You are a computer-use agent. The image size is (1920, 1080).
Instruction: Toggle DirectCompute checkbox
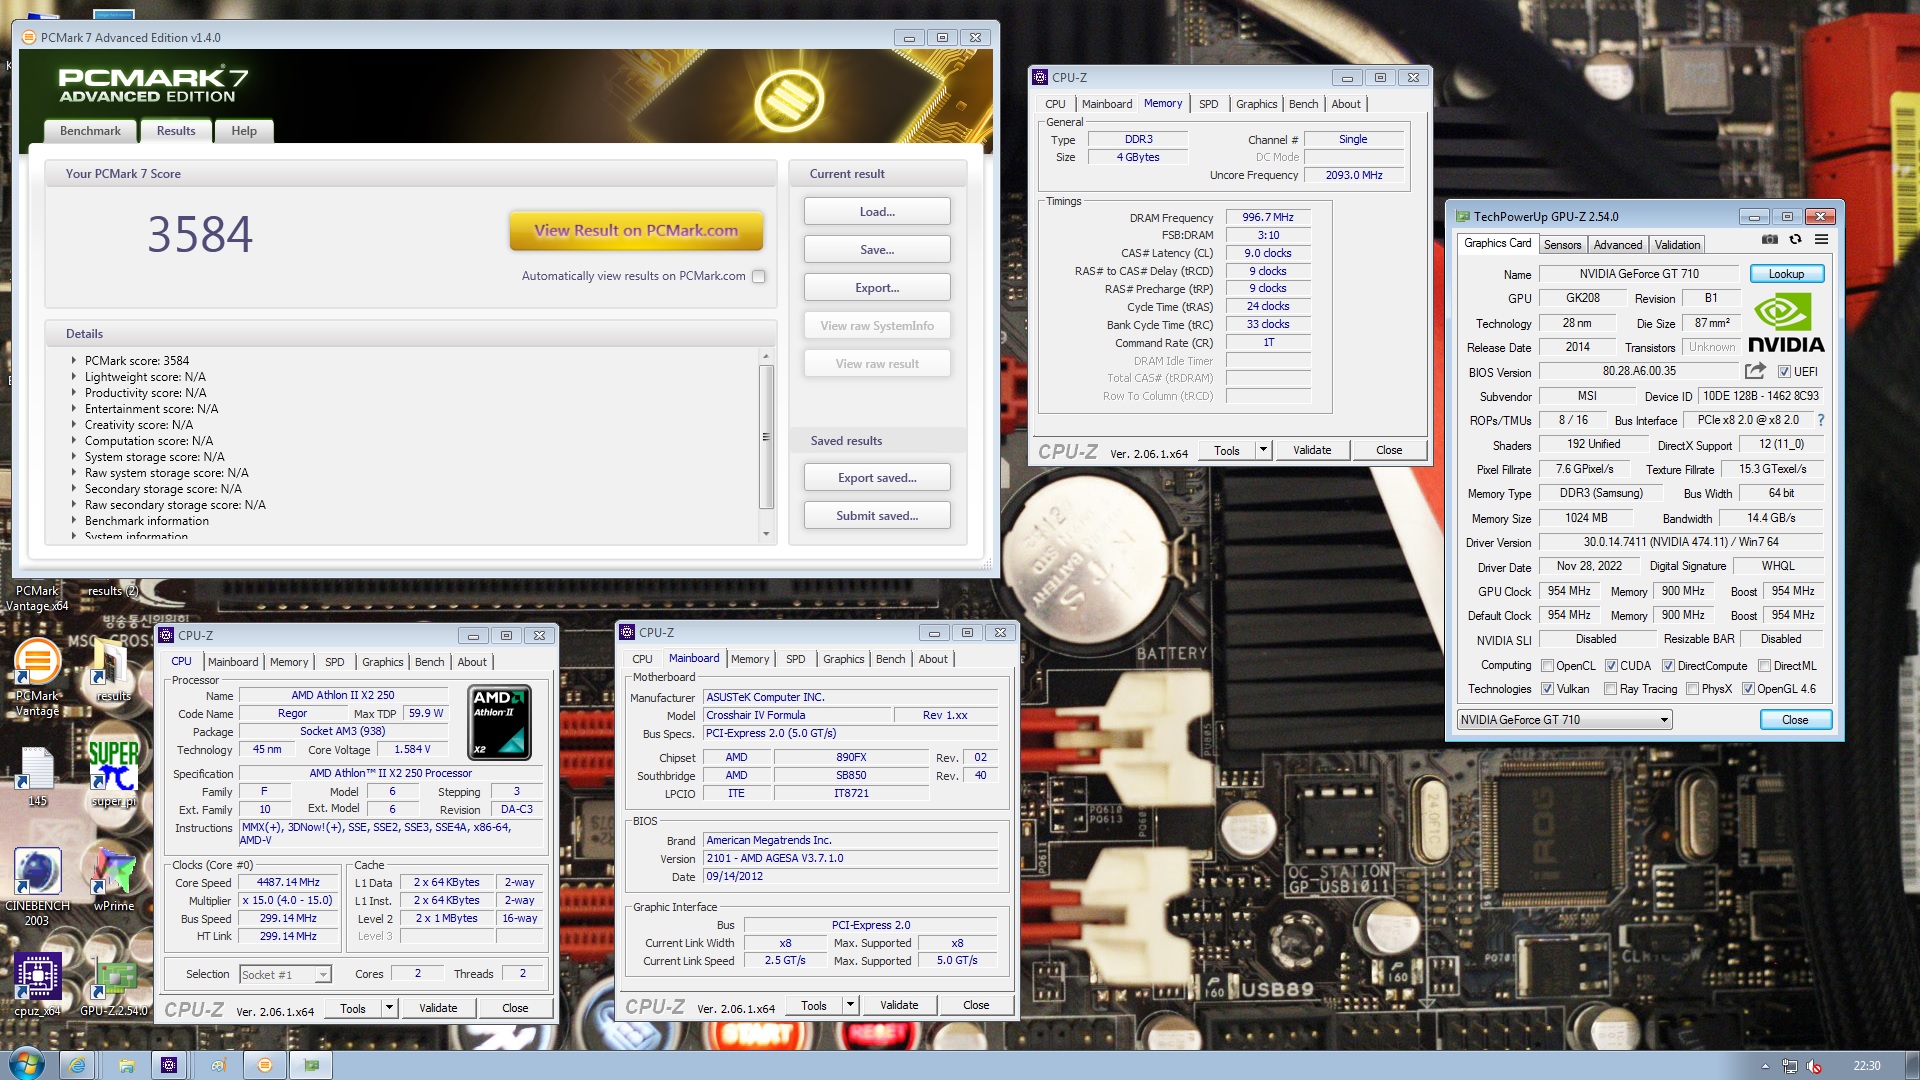click(x=1668, y=666)
